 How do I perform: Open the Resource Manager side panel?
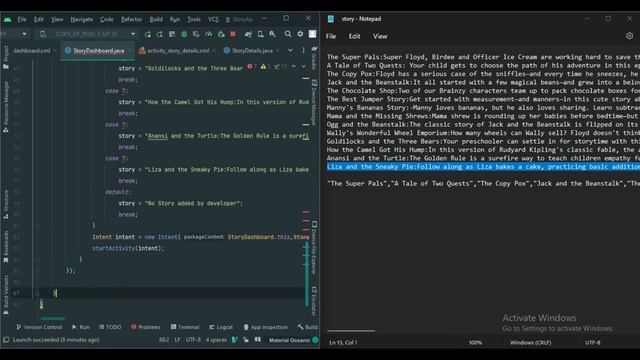(6, 107)
